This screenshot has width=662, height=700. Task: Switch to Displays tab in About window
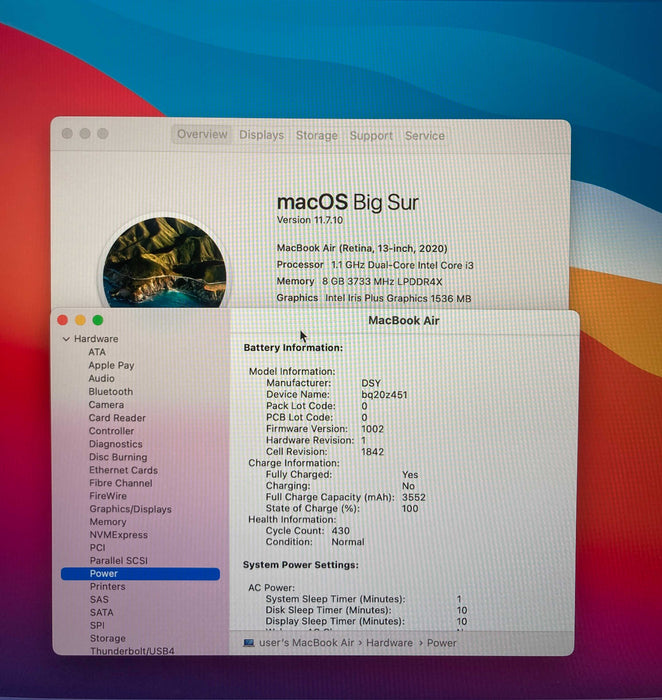262,135
